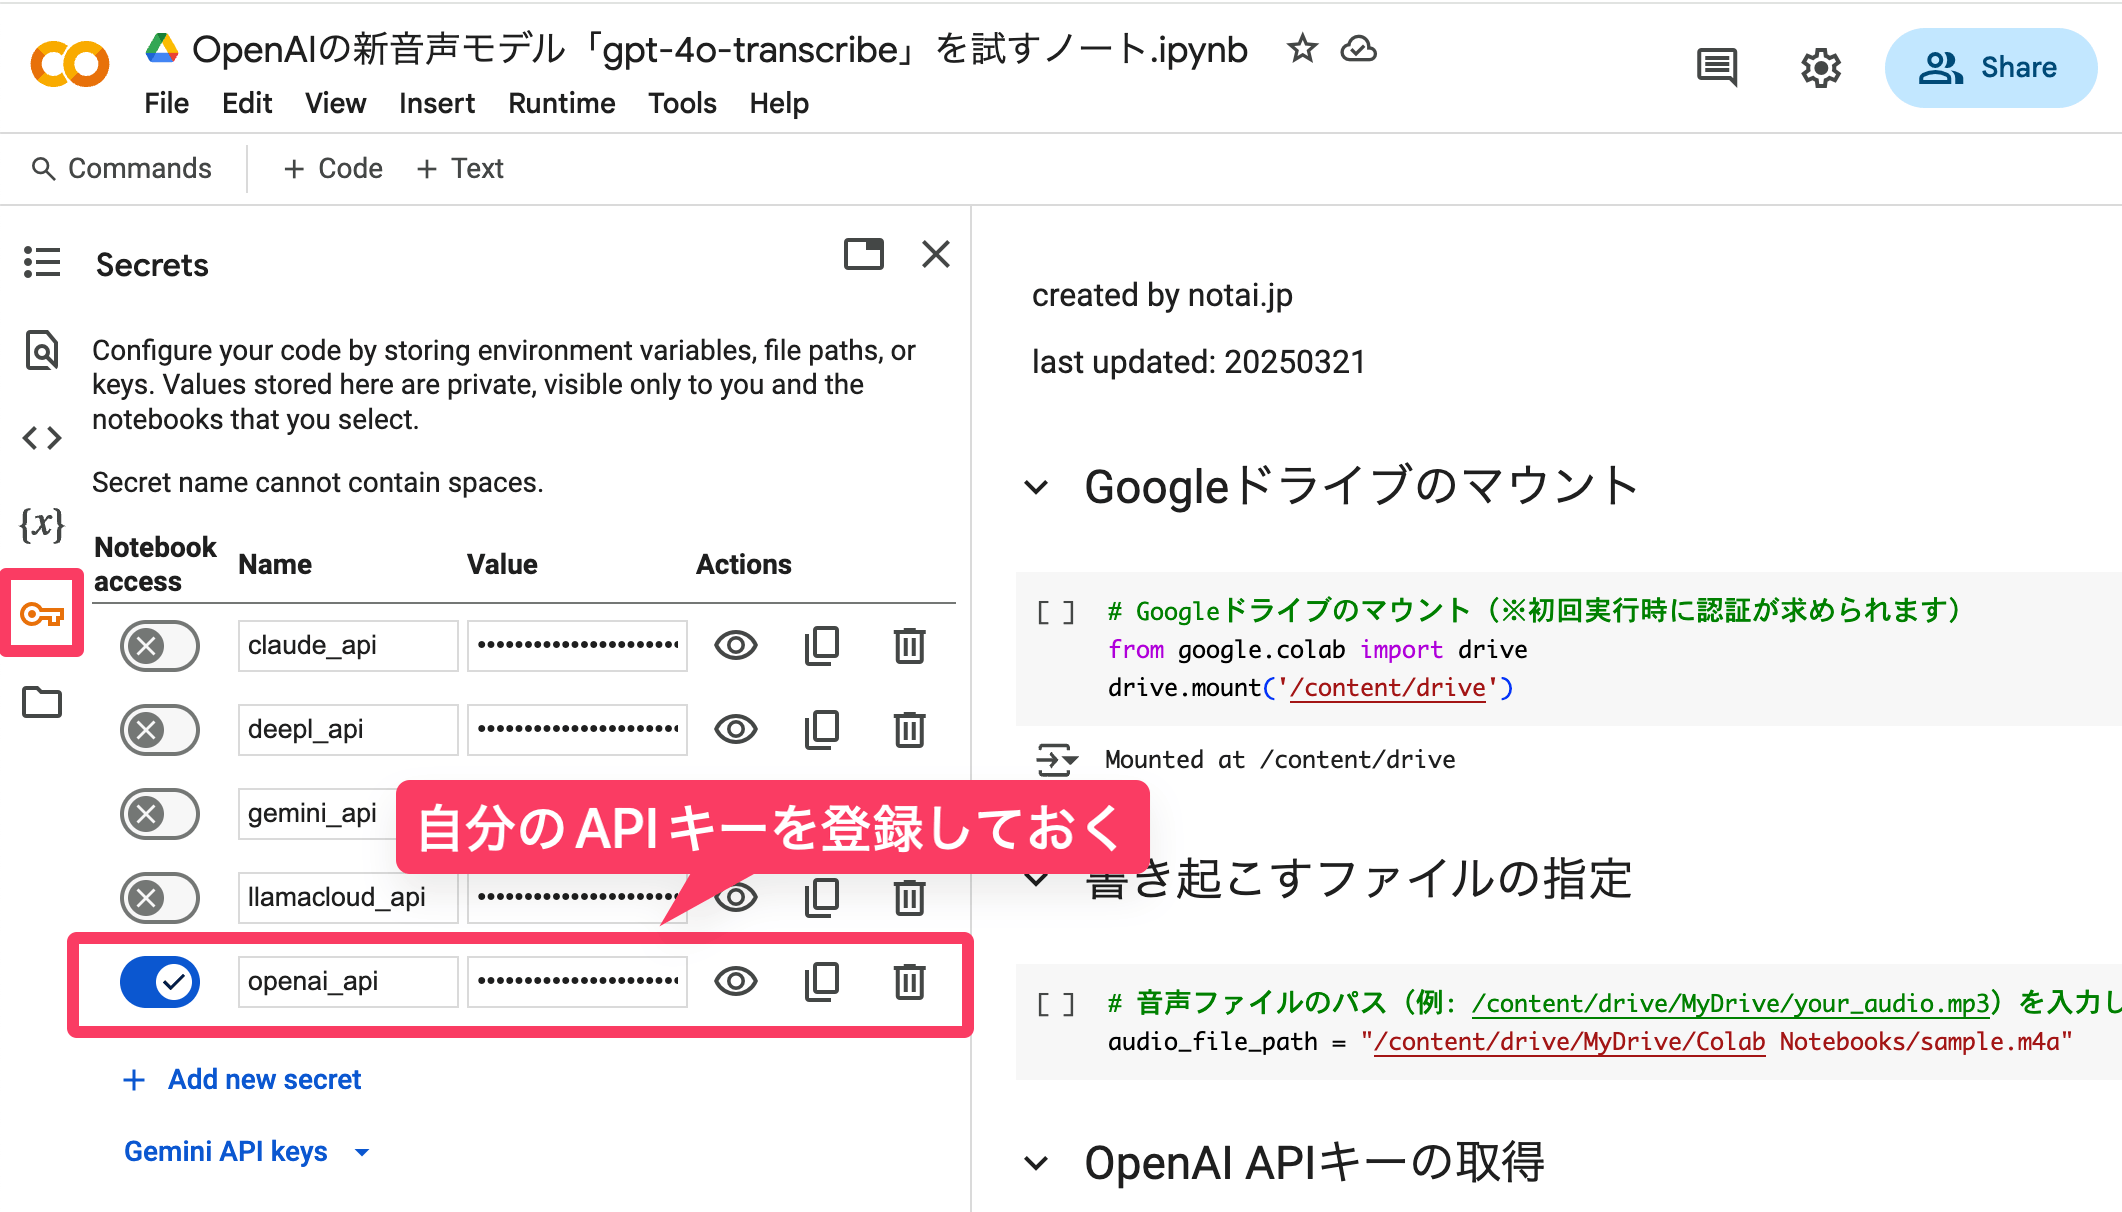The height and width of the screenshot is (1212, 2122).
Task: Copy the claude_api secret value
Action: point(822,646)
